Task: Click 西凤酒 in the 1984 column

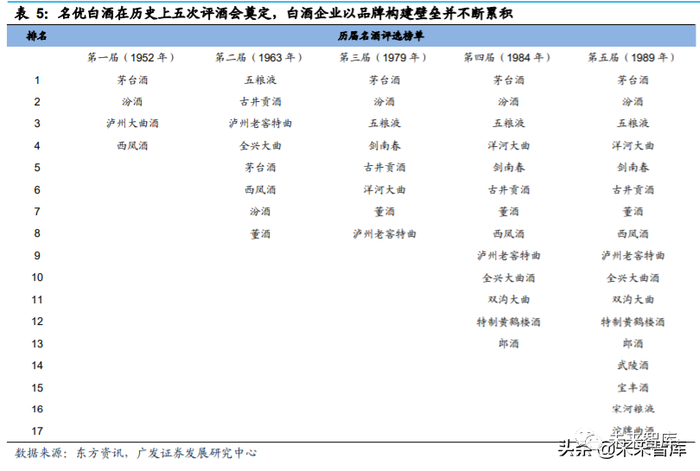Action: pos(508,234)
